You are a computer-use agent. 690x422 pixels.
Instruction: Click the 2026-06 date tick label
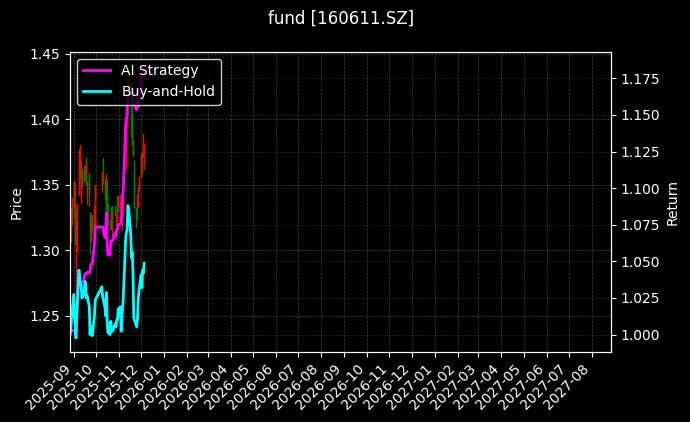click(252, 387)
